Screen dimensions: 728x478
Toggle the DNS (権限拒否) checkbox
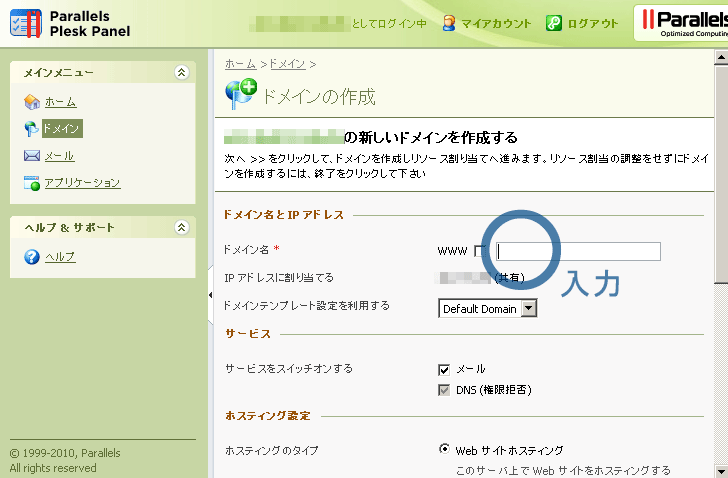444,390
